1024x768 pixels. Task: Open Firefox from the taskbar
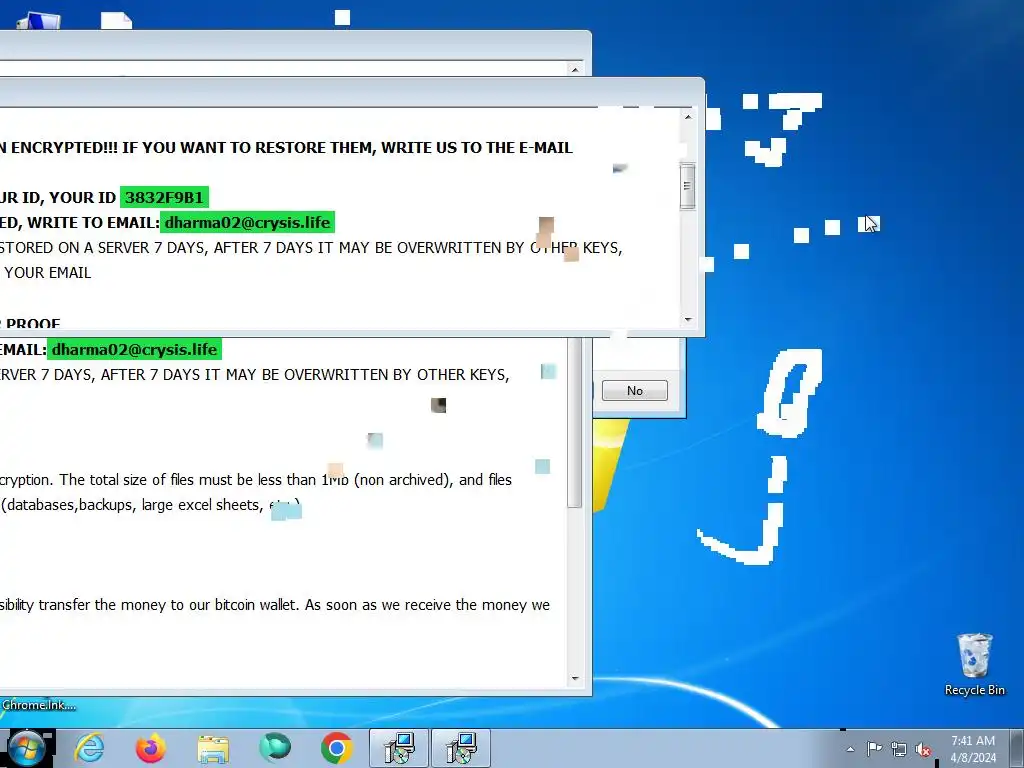click(151, 748)
